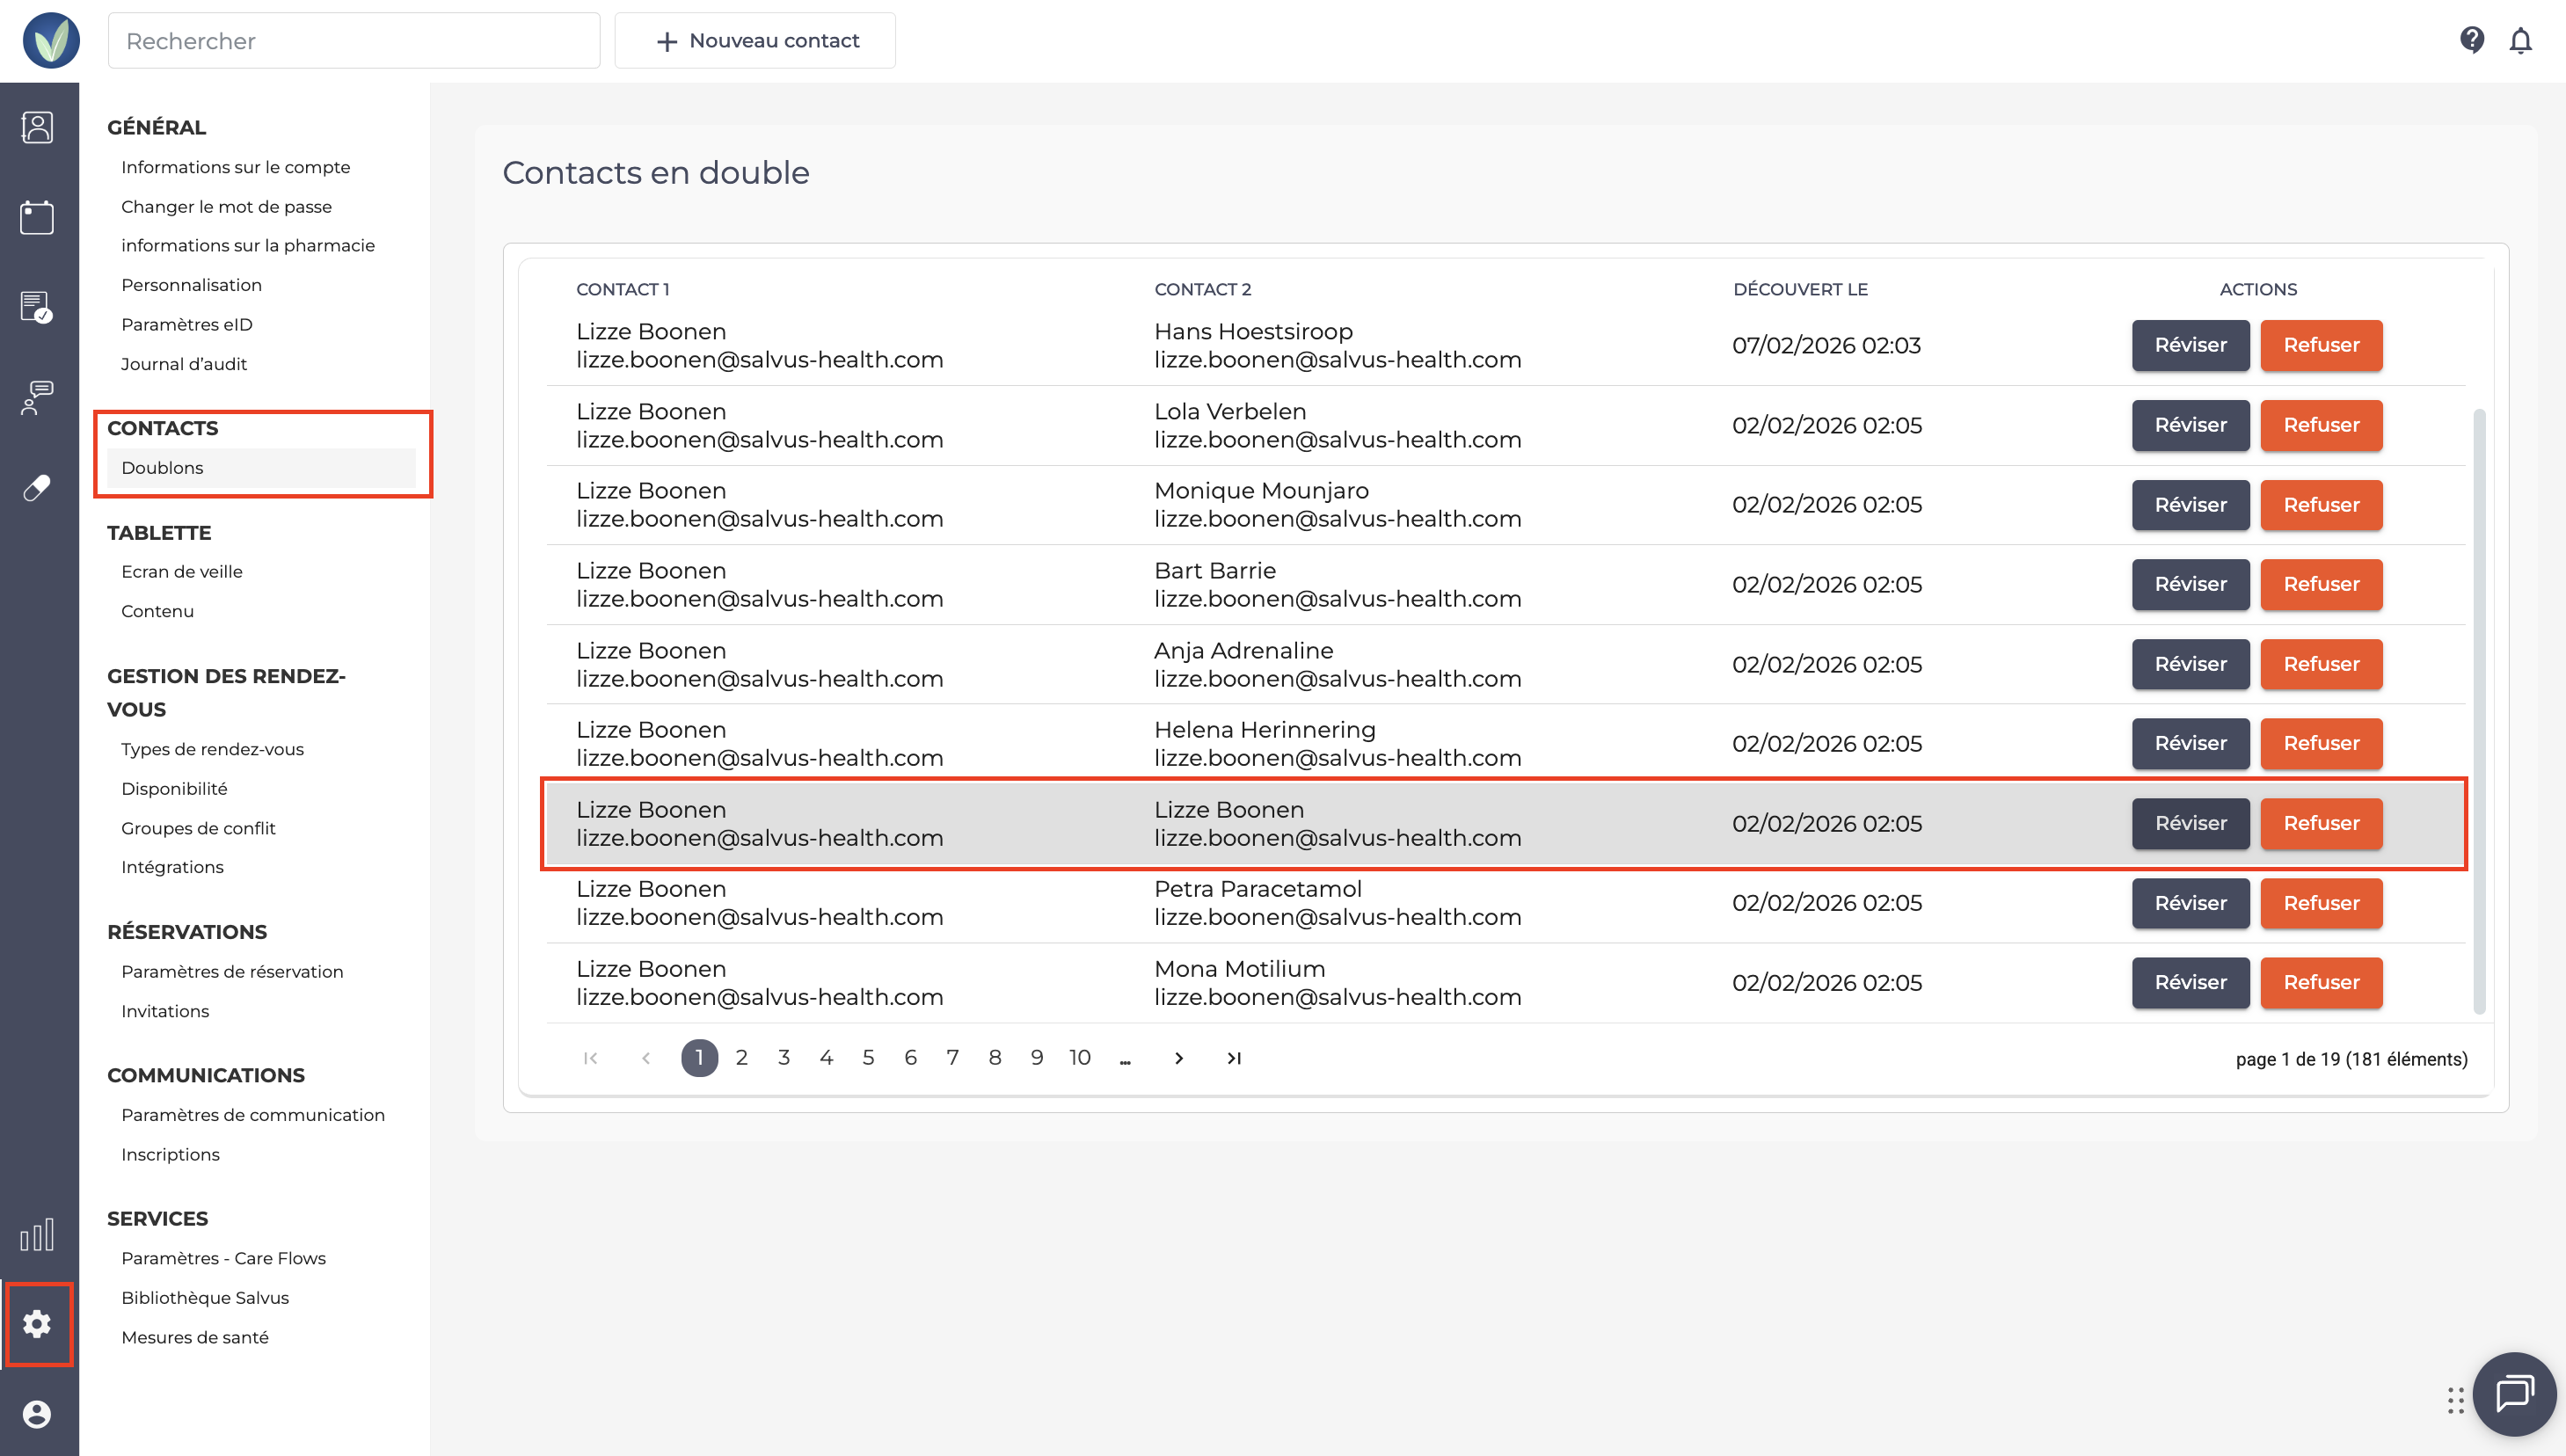Go to next page arrow
The width and height of the screenshot is (2566, 1456).
(x=1179, y=1058)
